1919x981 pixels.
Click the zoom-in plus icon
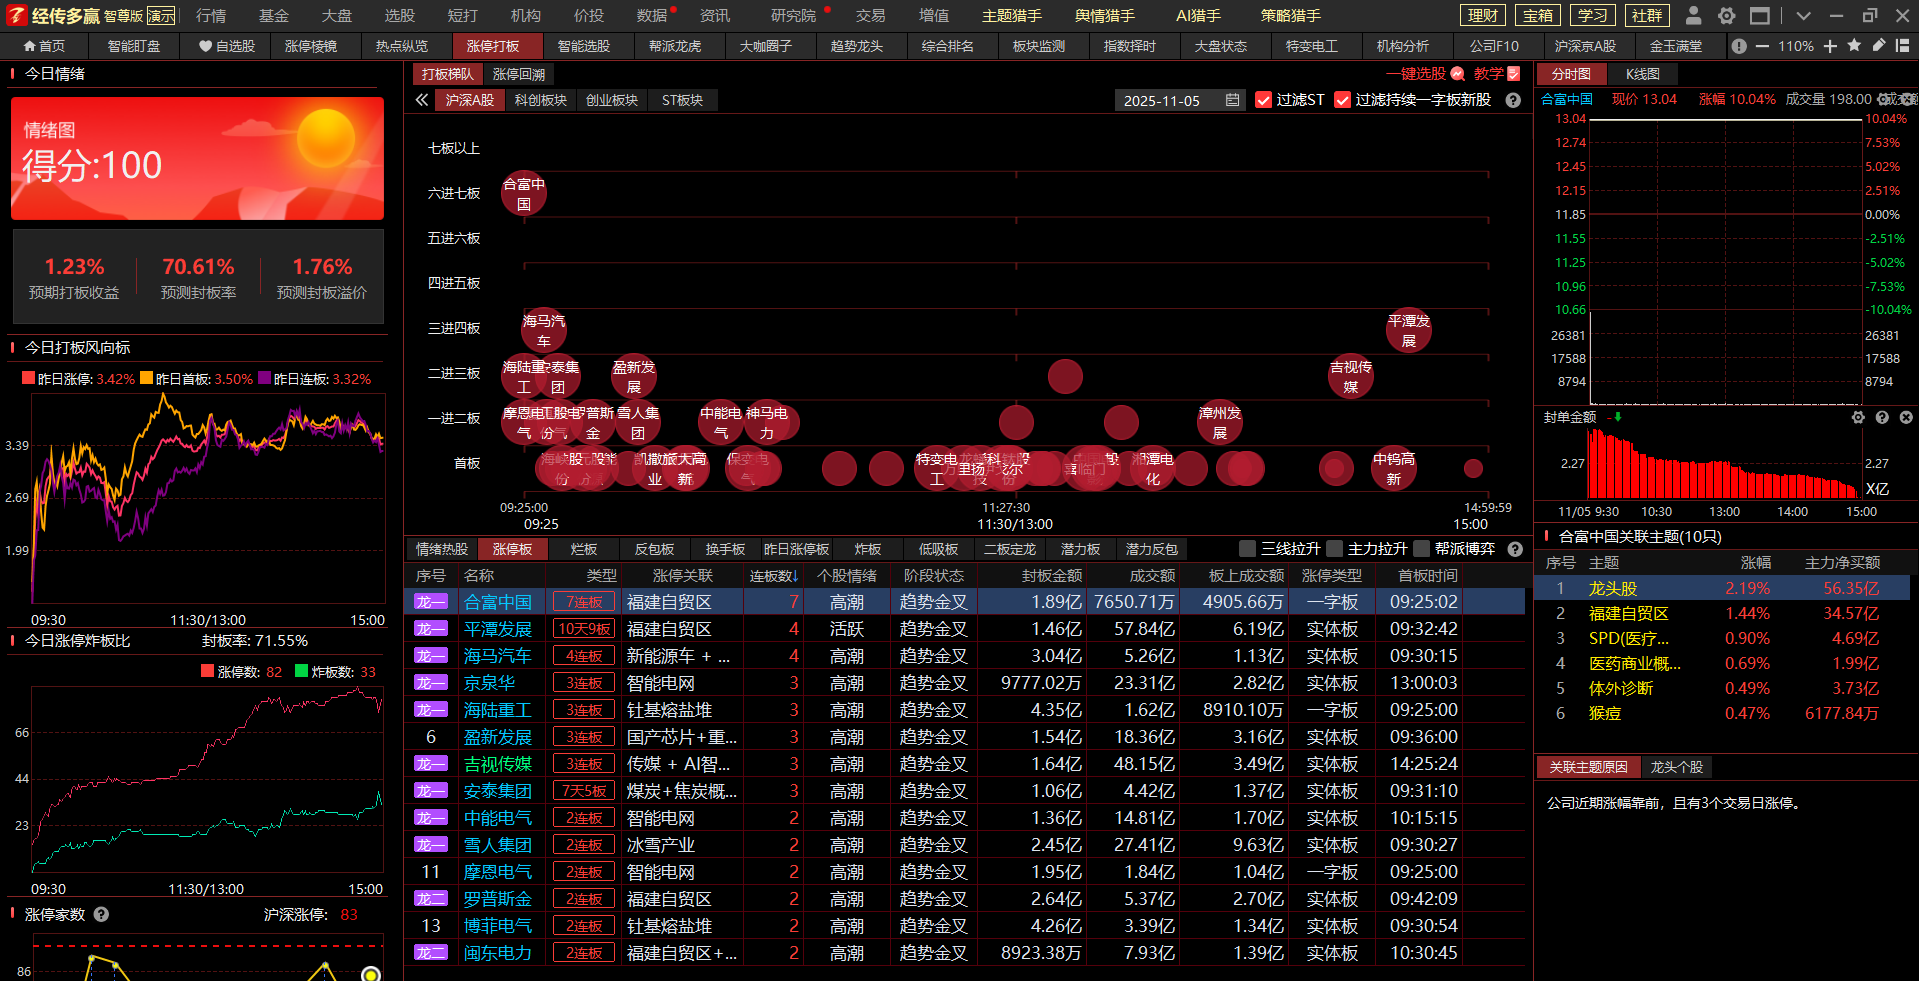pos(1830,46)
